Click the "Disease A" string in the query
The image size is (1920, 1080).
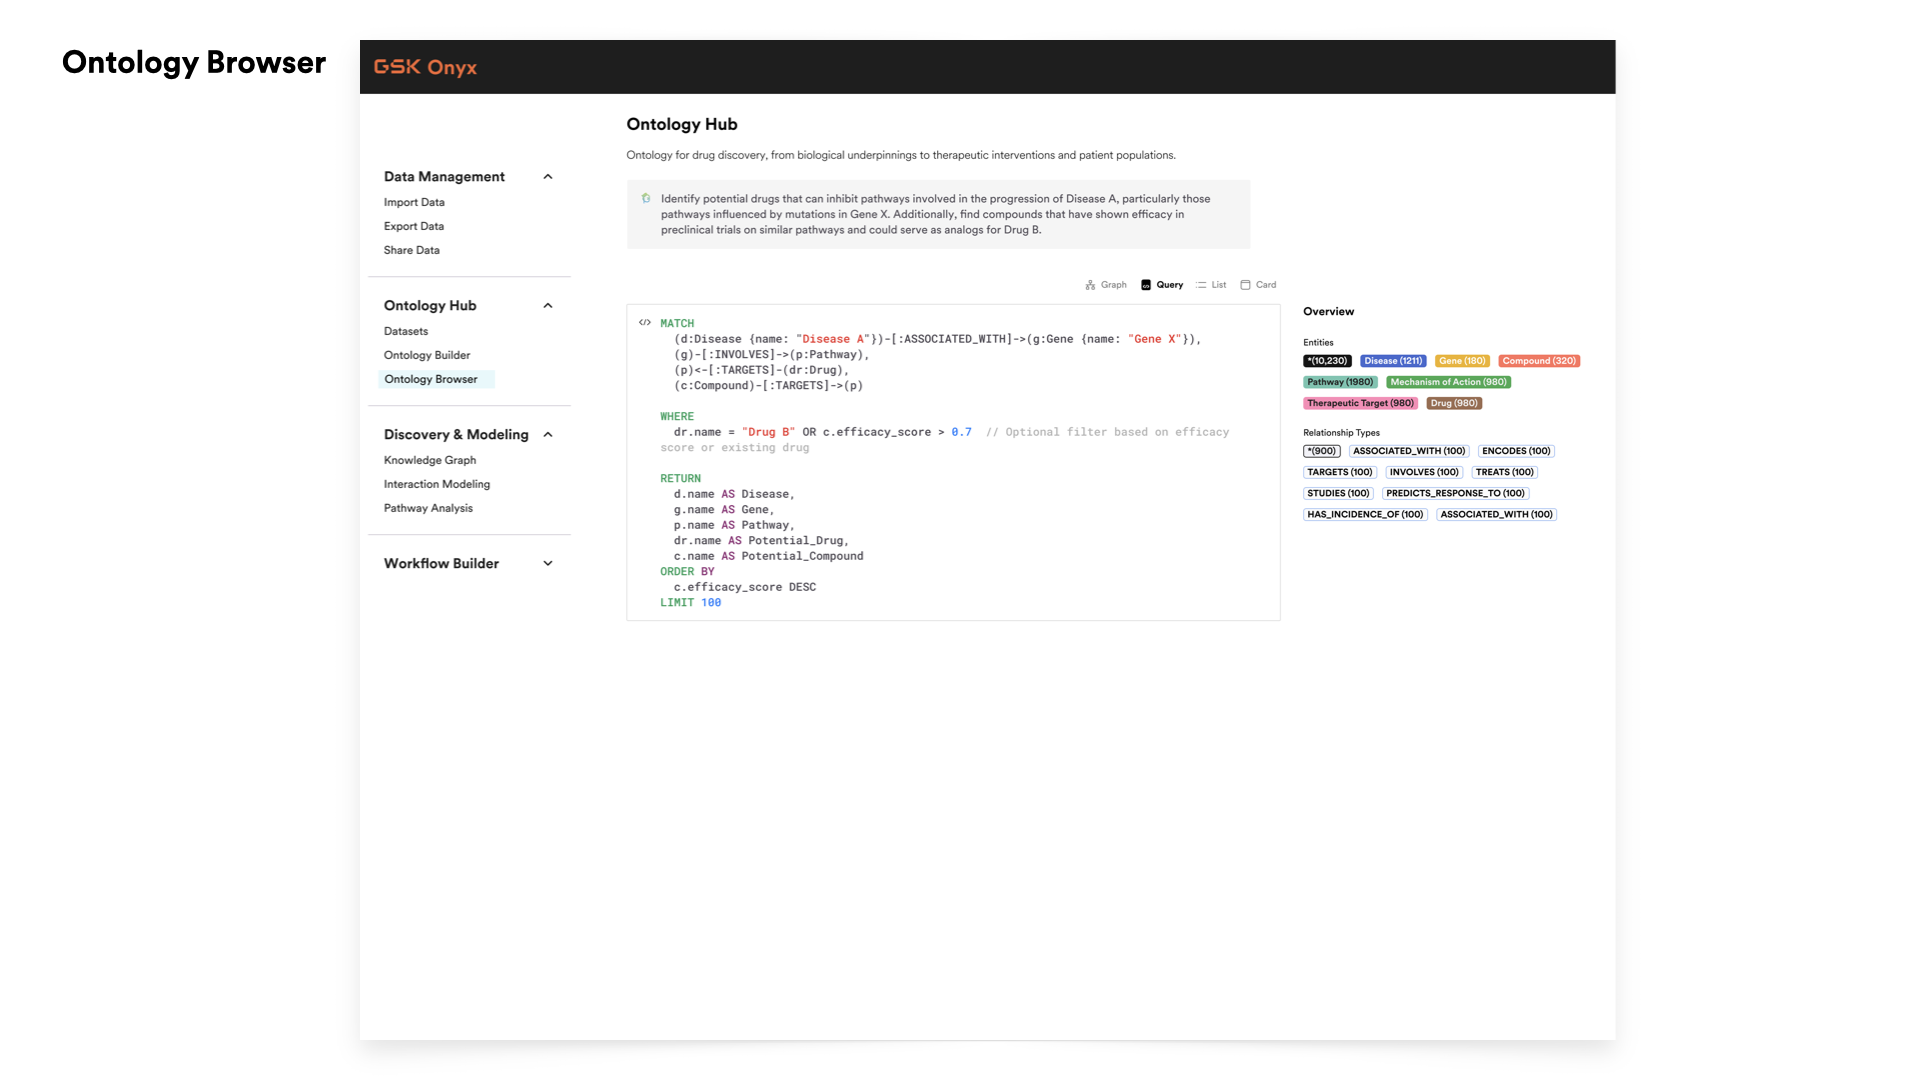point(832,339)
